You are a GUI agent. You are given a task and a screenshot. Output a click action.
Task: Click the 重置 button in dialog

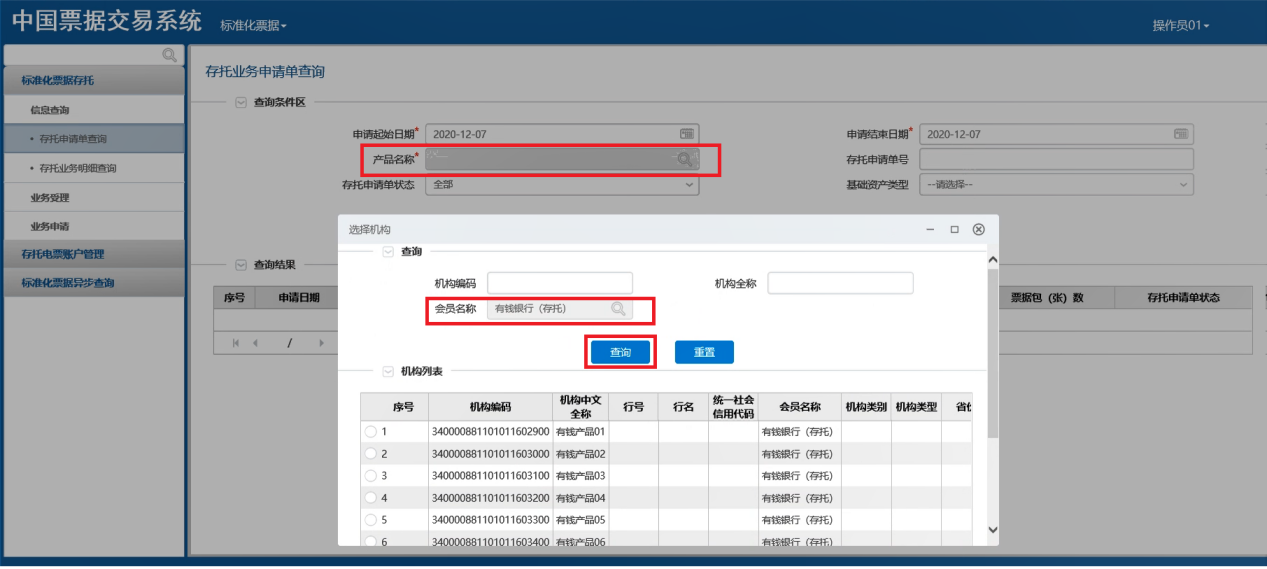[x=704, y=353]
